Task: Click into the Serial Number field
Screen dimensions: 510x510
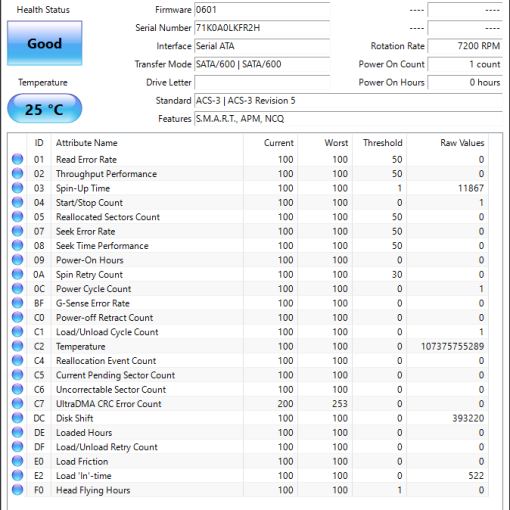Action: (x=262, y=28)
